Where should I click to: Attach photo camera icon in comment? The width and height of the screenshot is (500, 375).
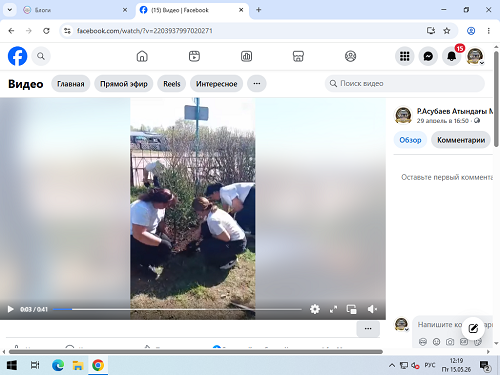[x=450, y=342]
